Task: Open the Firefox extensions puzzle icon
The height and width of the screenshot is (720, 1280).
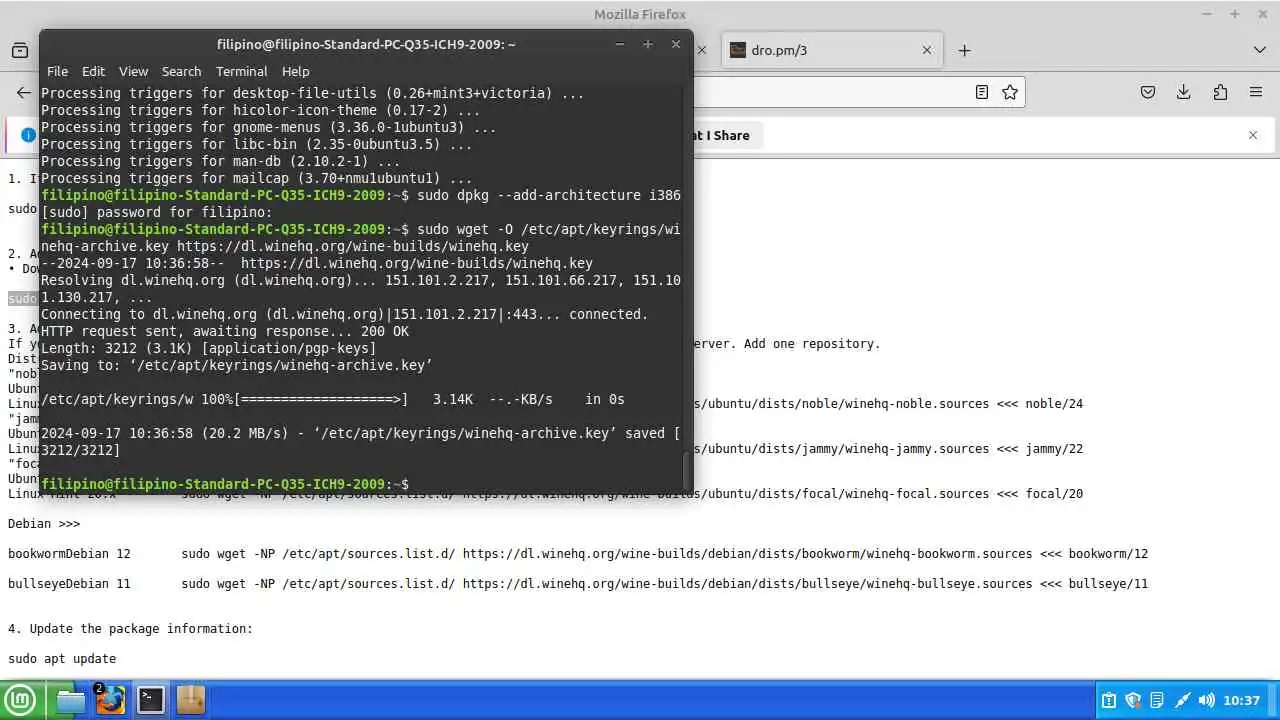Action: pyautogui.click(x=1220, y=92)
